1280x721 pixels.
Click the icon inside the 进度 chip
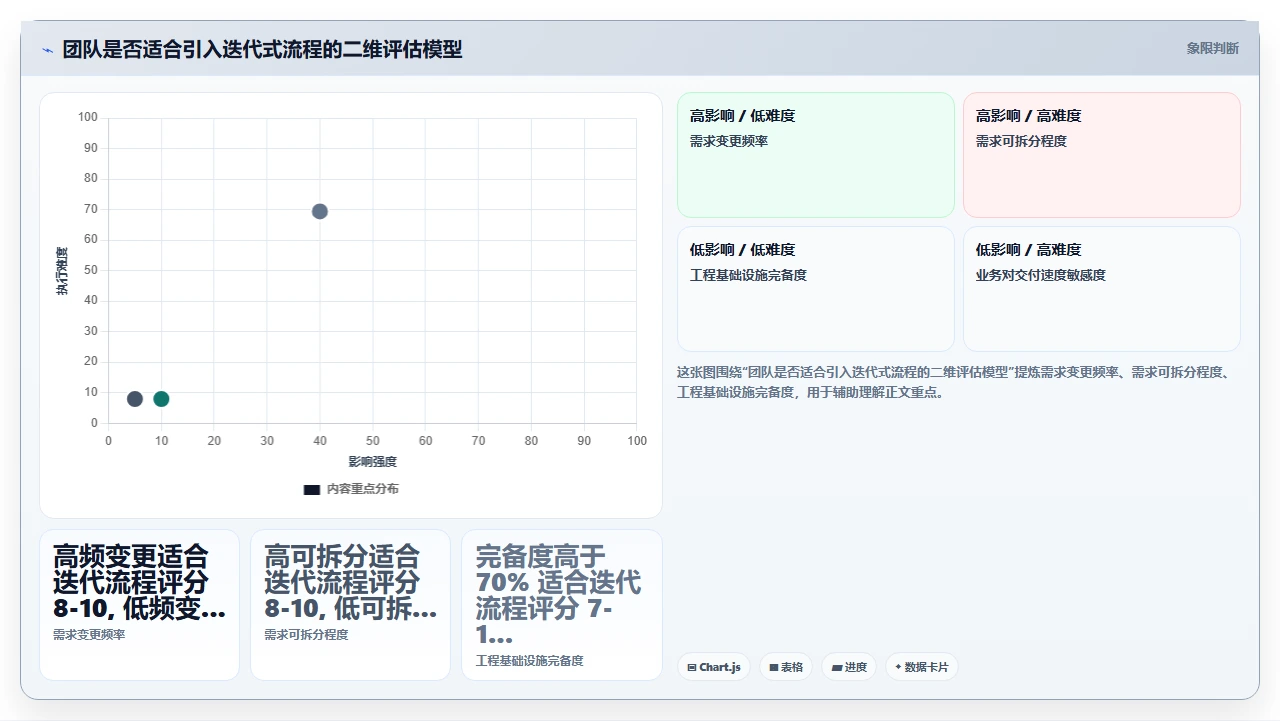836,667
